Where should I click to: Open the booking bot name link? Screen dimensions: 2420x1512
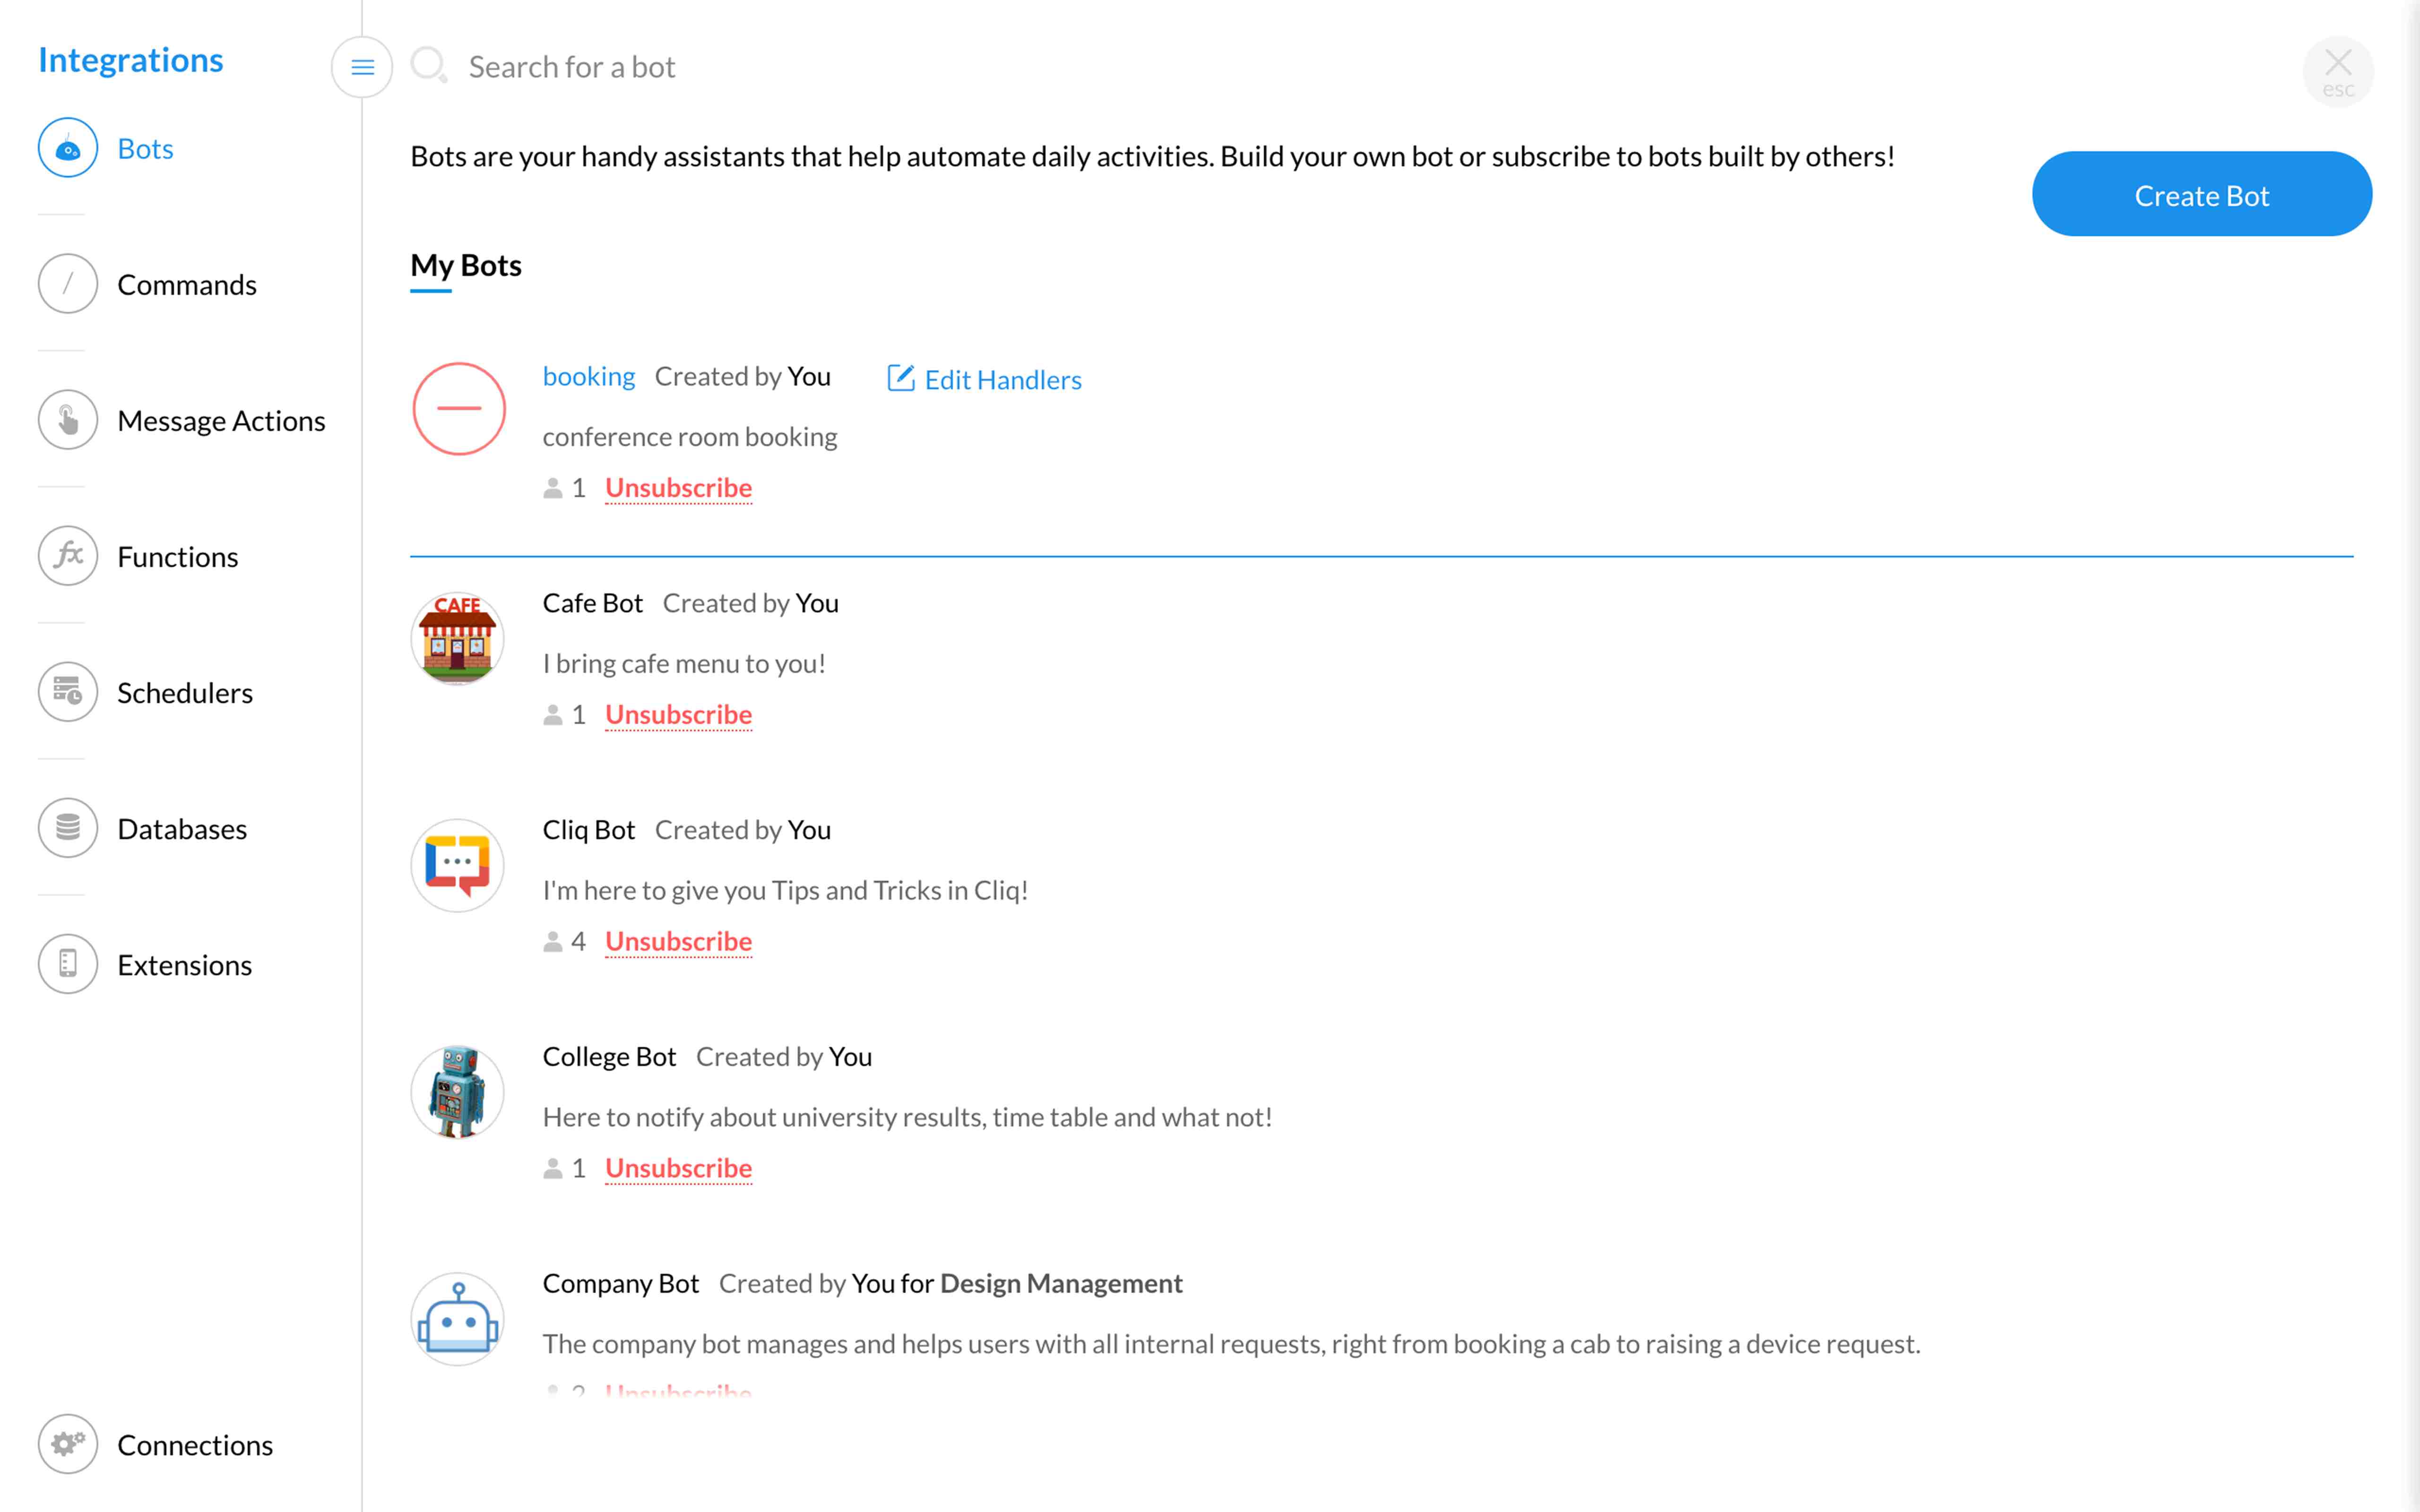click(x=588, y=377)
